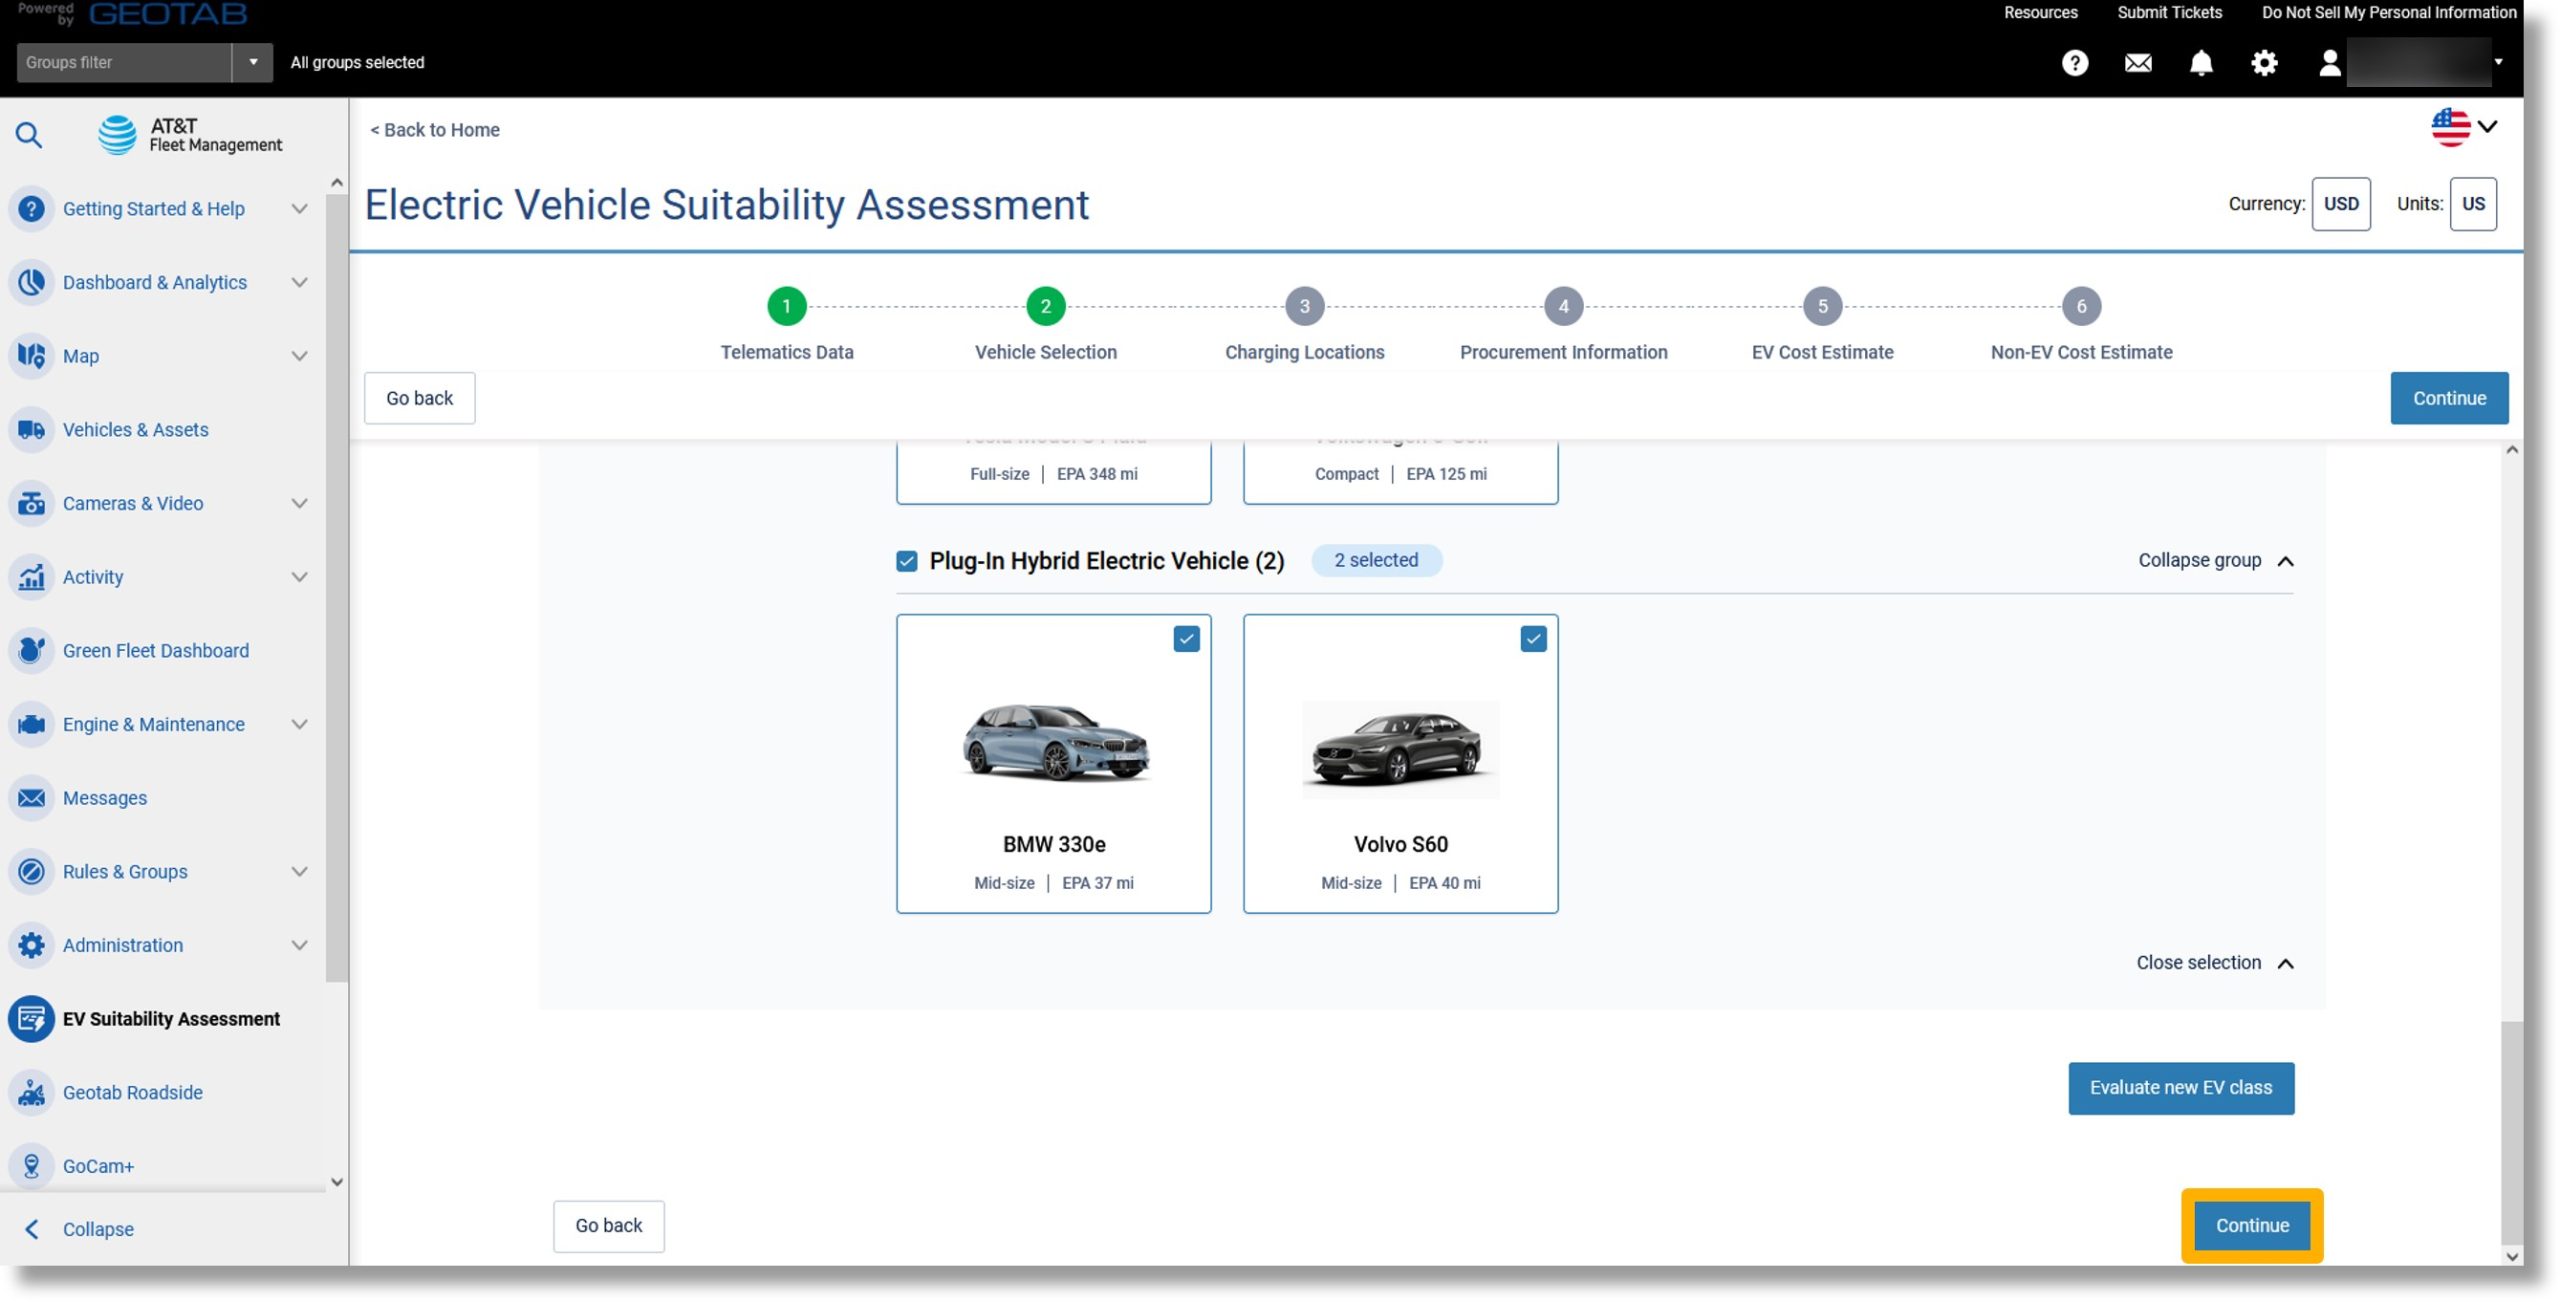Image resolution: width=2560 pixels, height=1302 pixels.
Task: Open the settings gear icon in top bar
Action: coord(2264,63)
